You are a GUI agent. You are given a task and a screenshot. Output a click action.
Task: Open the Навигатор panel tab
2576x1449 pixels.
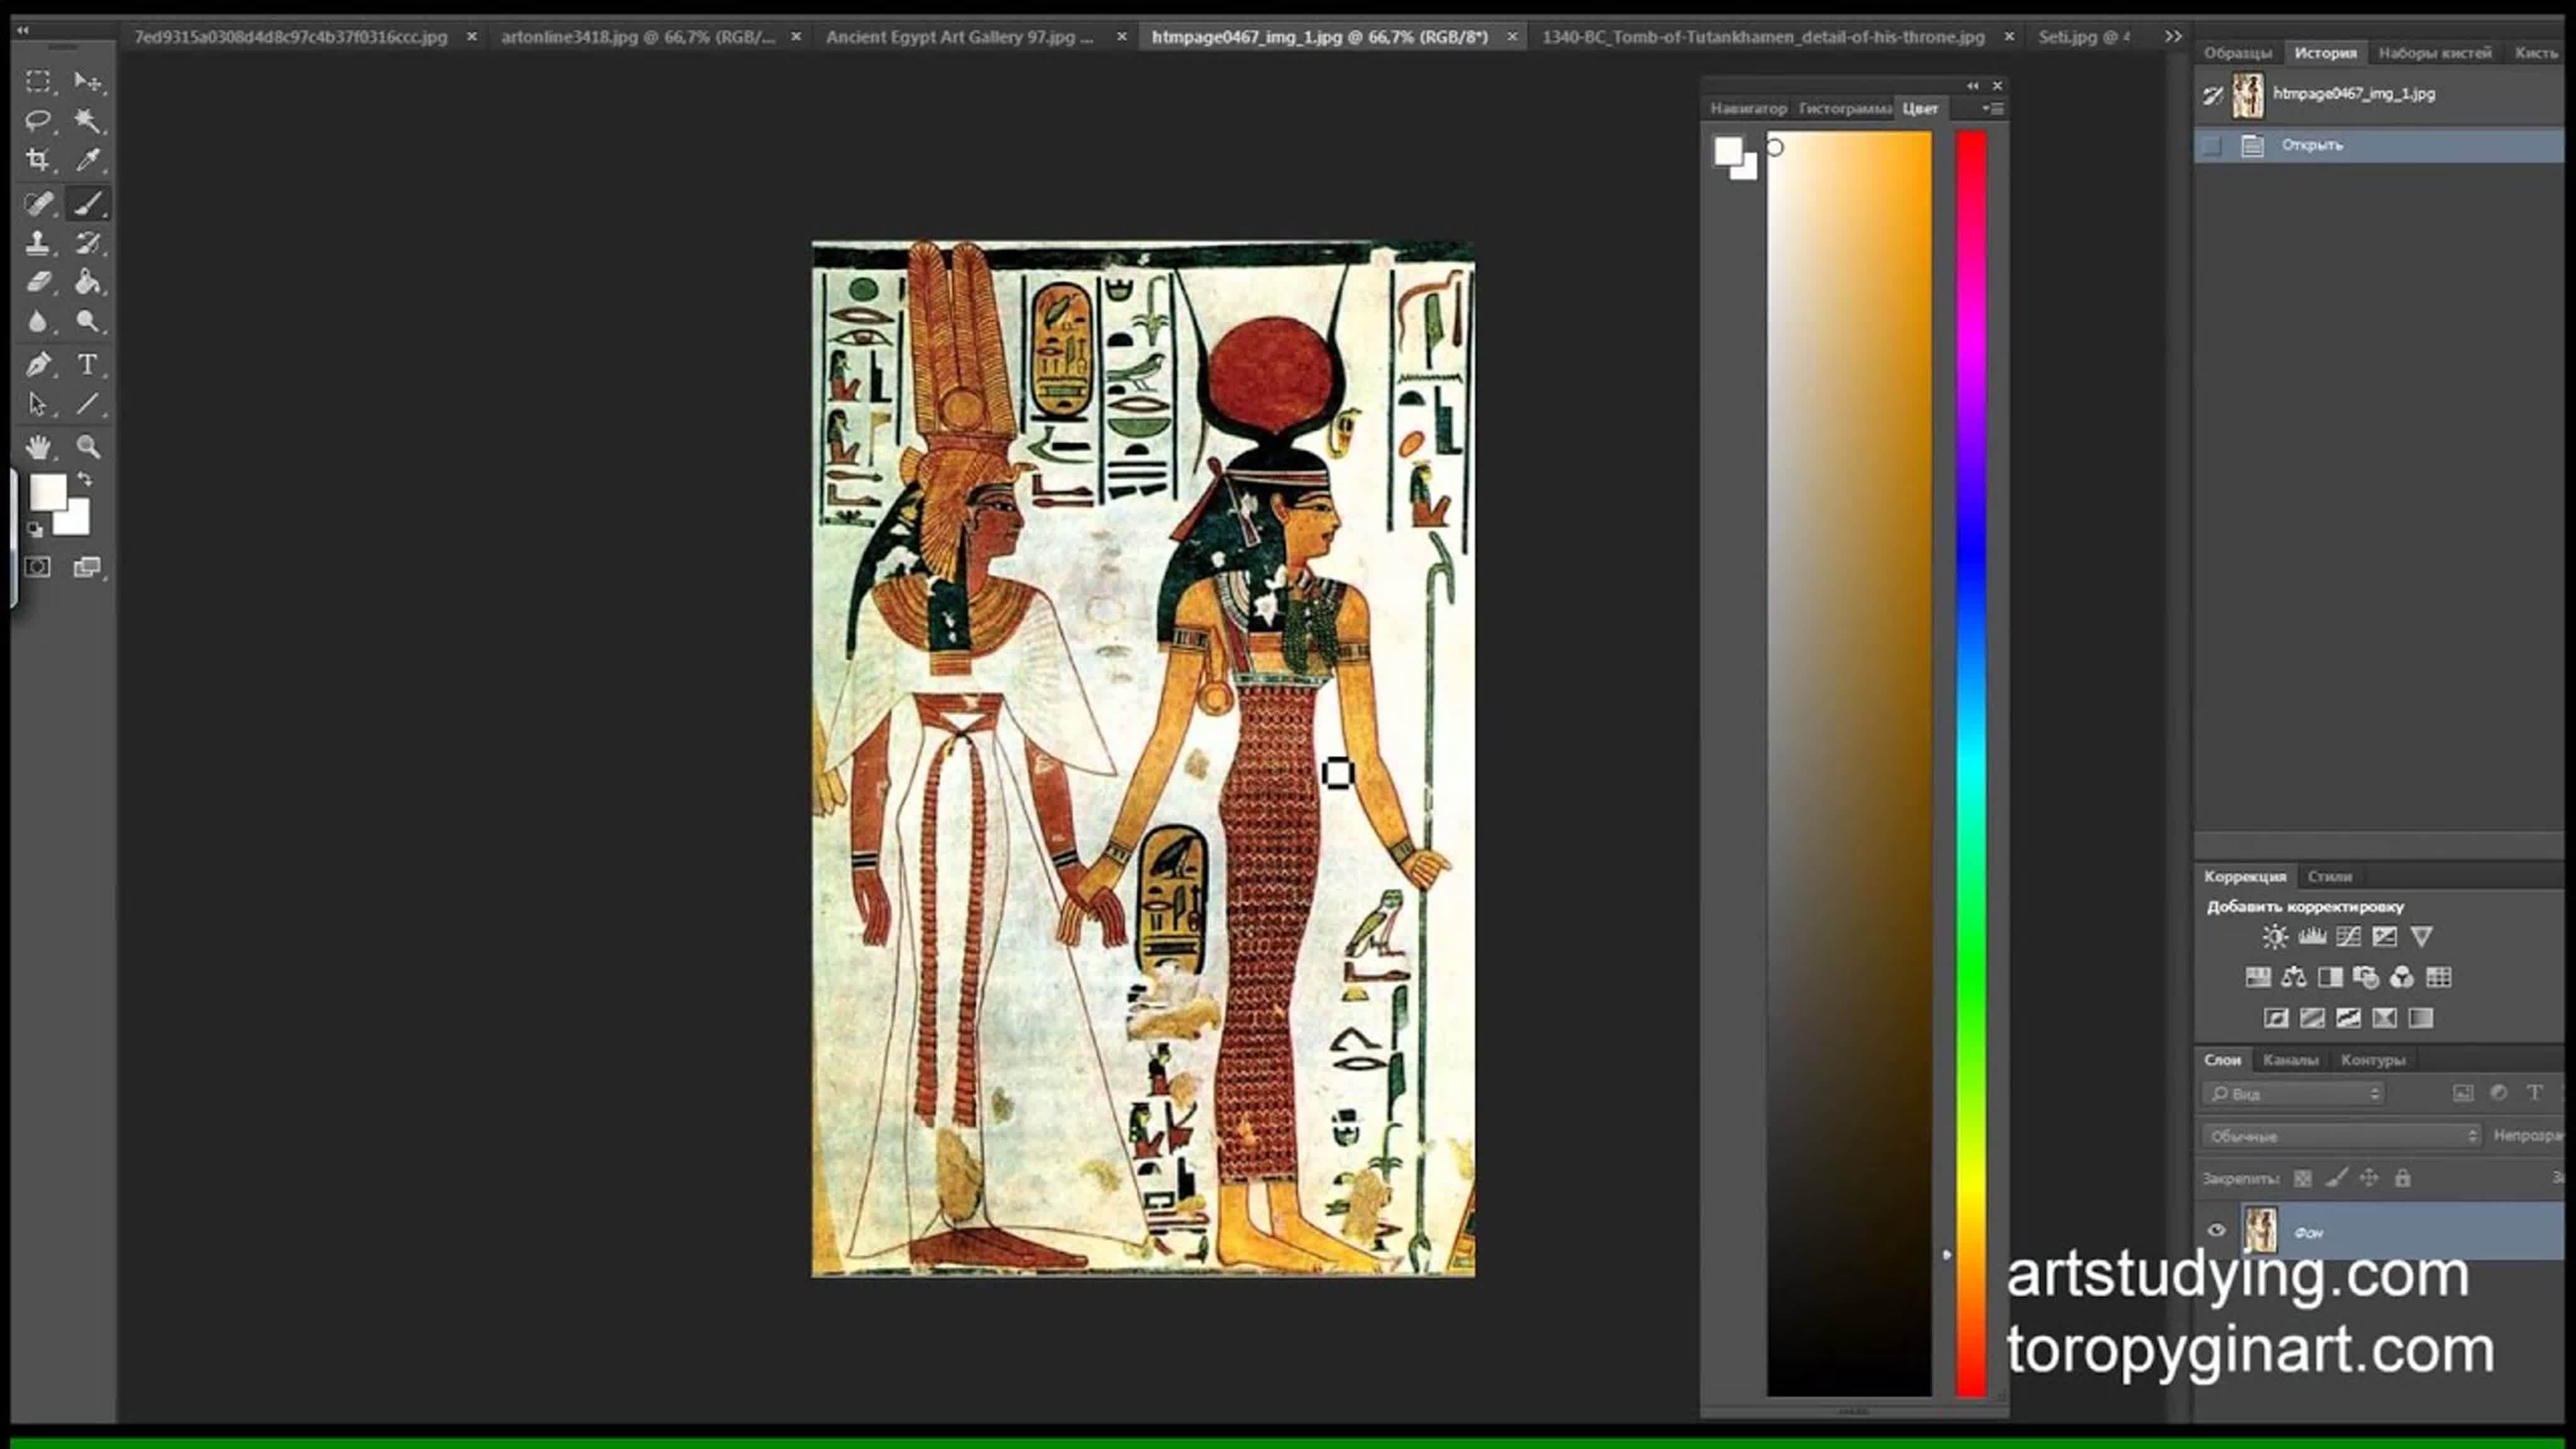1747,108
